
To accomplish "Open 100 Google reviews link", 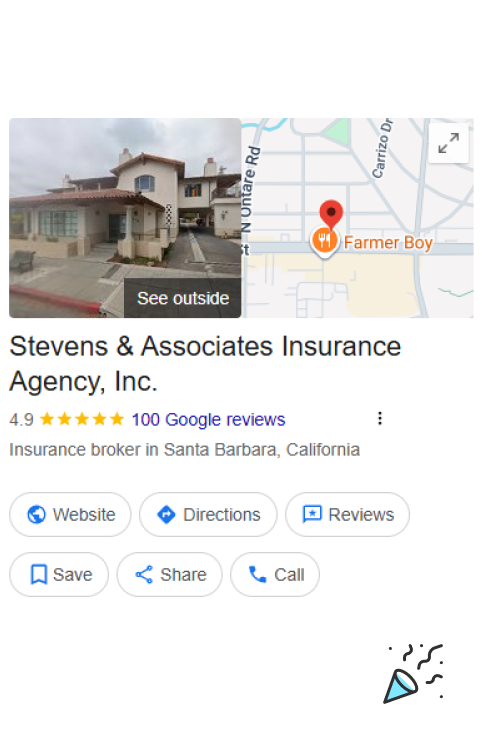I will (x=208, y=419).
